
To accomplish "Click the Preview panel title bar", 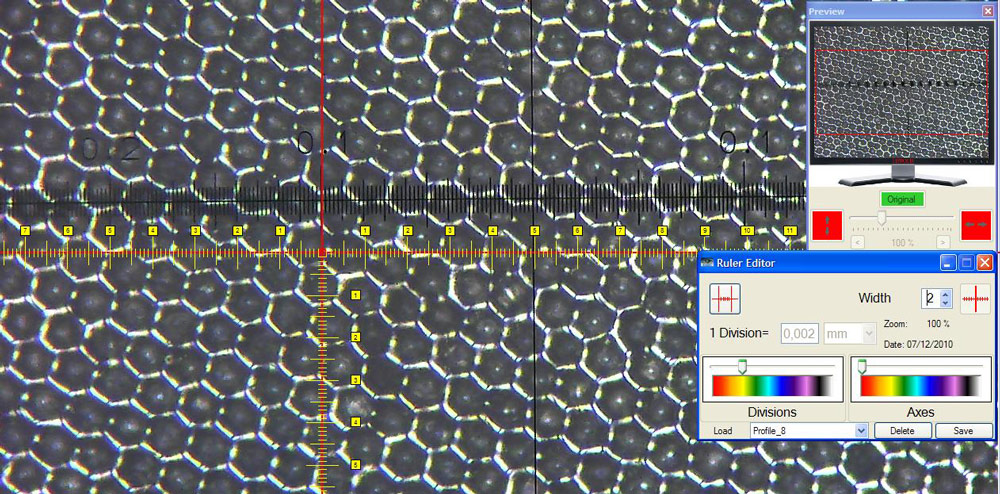I will 901,11.
